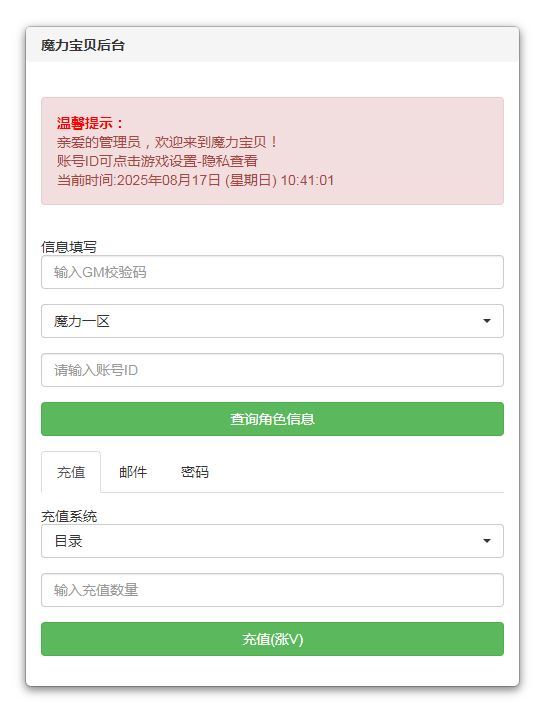Viewport: 545px width, 707px height.
Task: Open the 邮件 tab
Action: [x=133, y=472]
